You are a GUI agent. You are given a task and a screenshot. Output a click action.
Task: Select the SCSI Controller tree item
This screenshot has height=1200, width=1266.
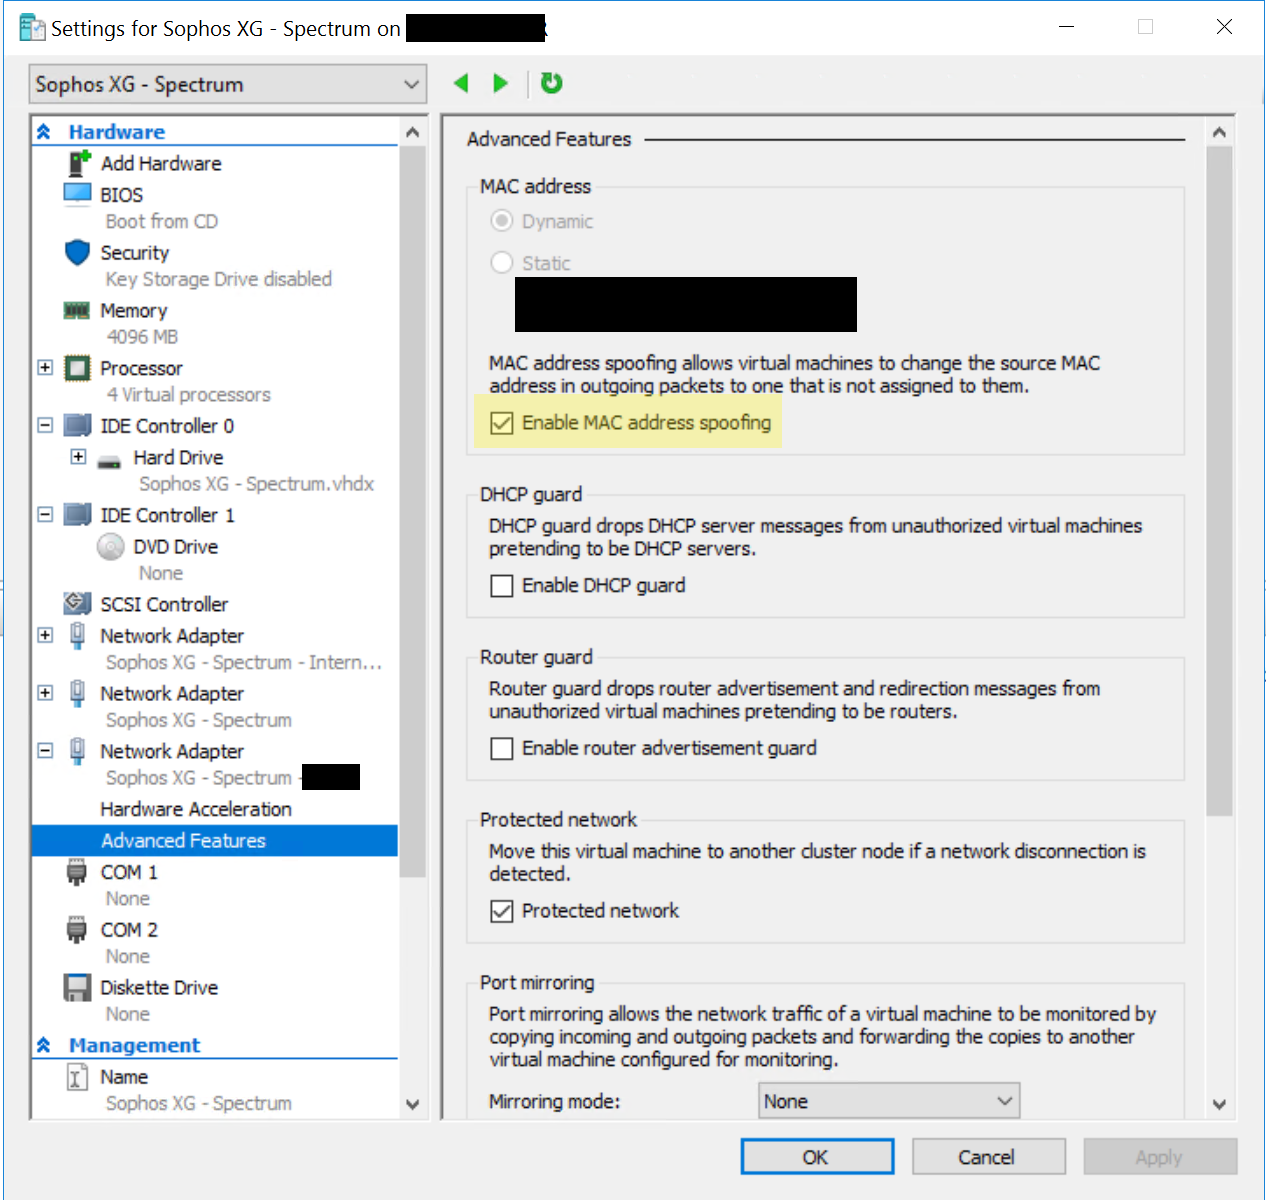(x=164, y=604)
